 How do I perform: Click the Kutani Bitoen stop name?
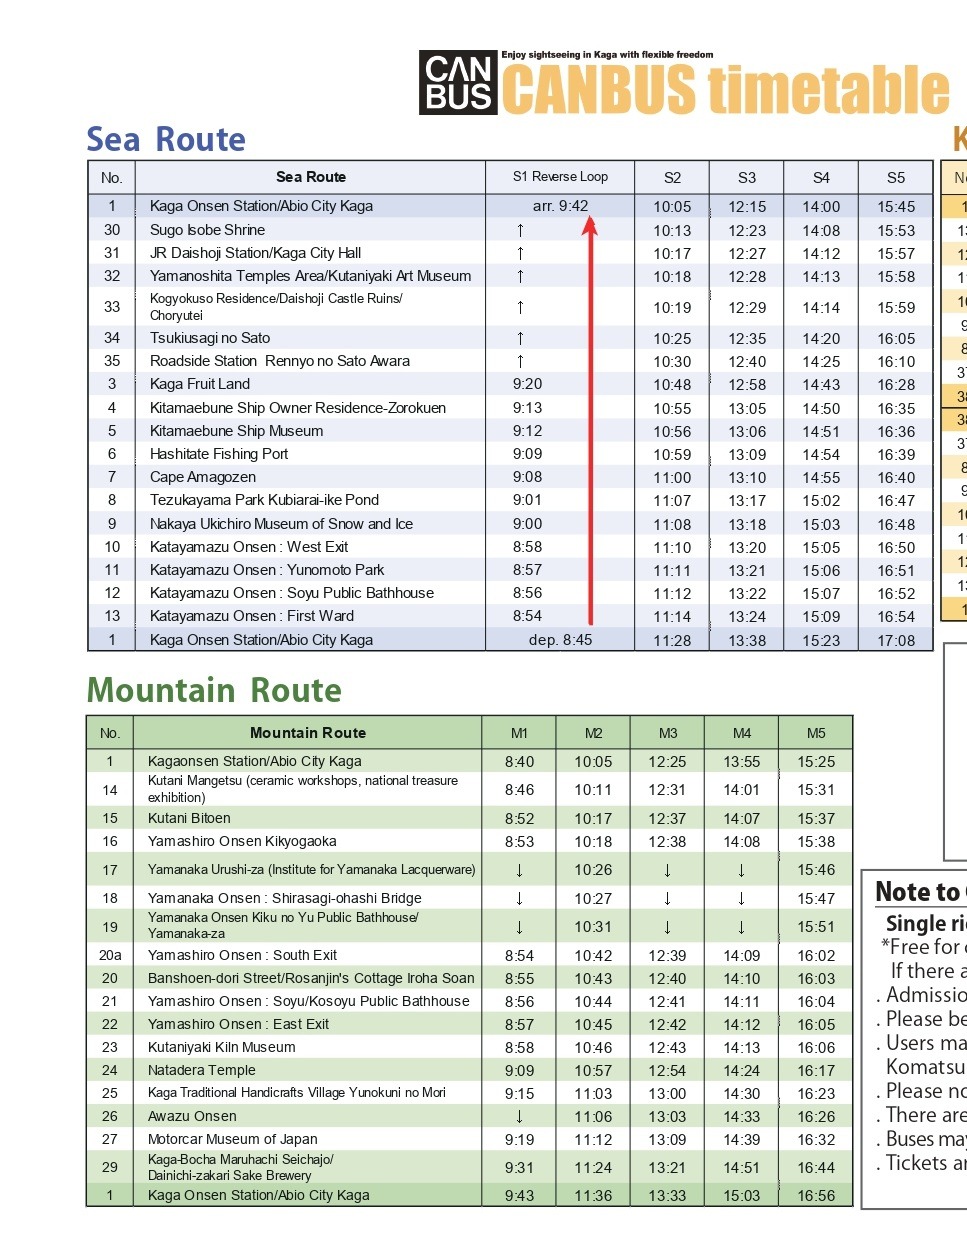coord(189,818)
